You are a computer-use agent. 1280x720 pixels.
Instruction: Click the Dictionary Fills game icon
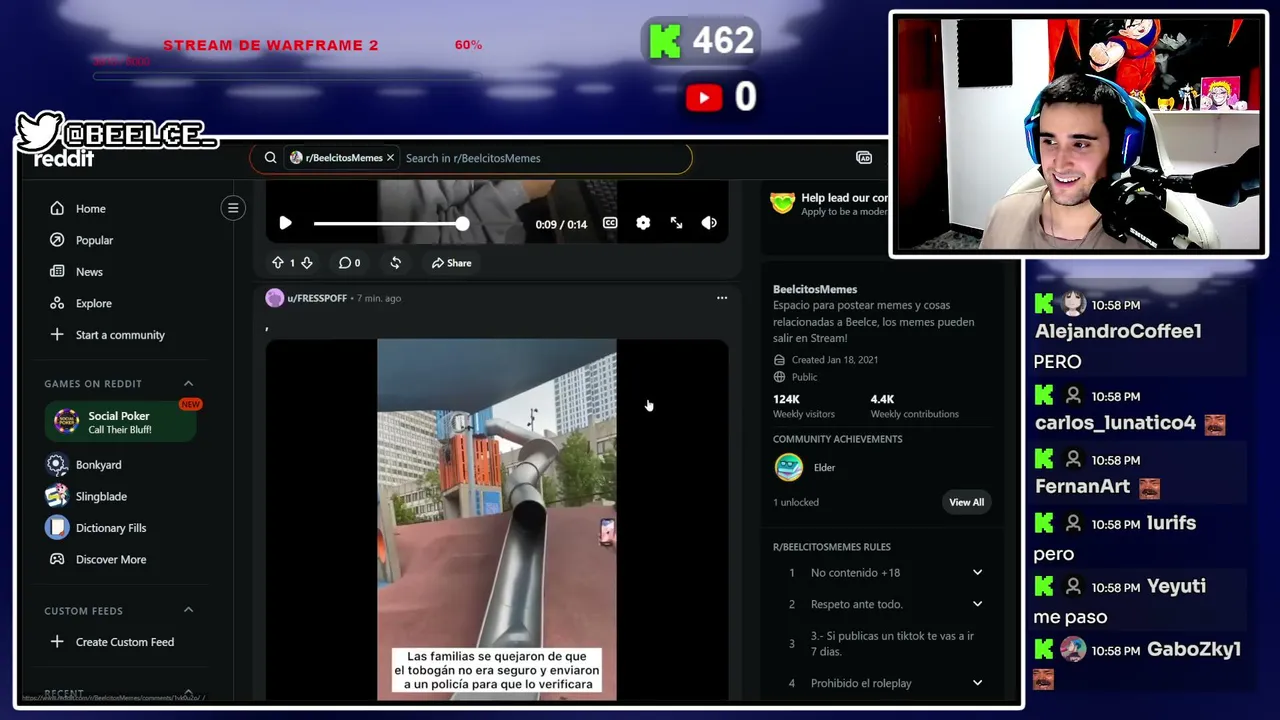(x=57, y=528)
